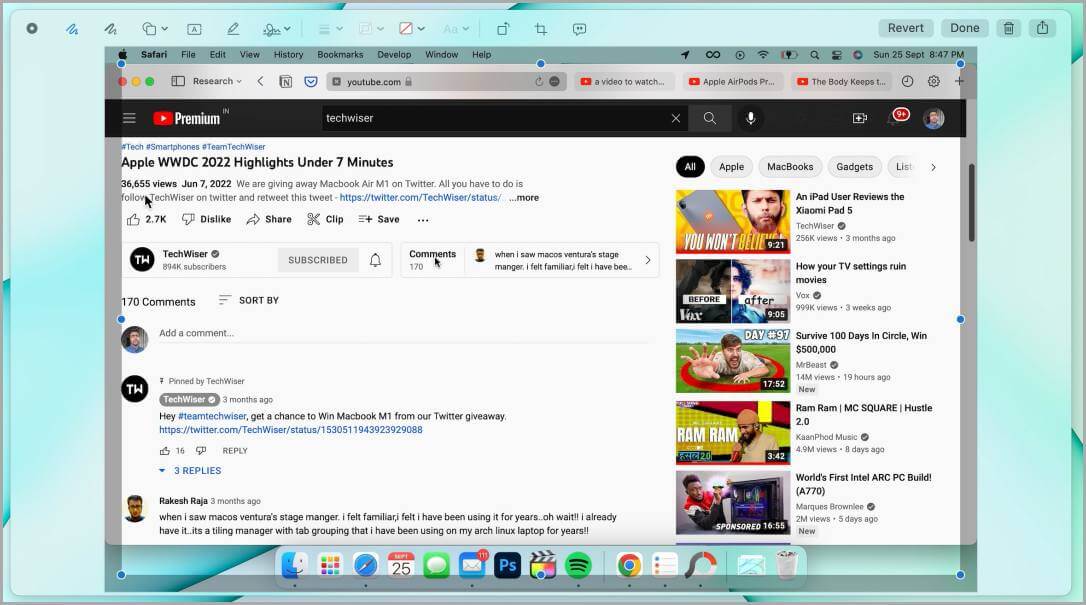Image resolution: width=1086 pixels, height=605 pixels.
Task: Open the Border Color dropdown in markup toolbar
Action: (x=371, y=29)
